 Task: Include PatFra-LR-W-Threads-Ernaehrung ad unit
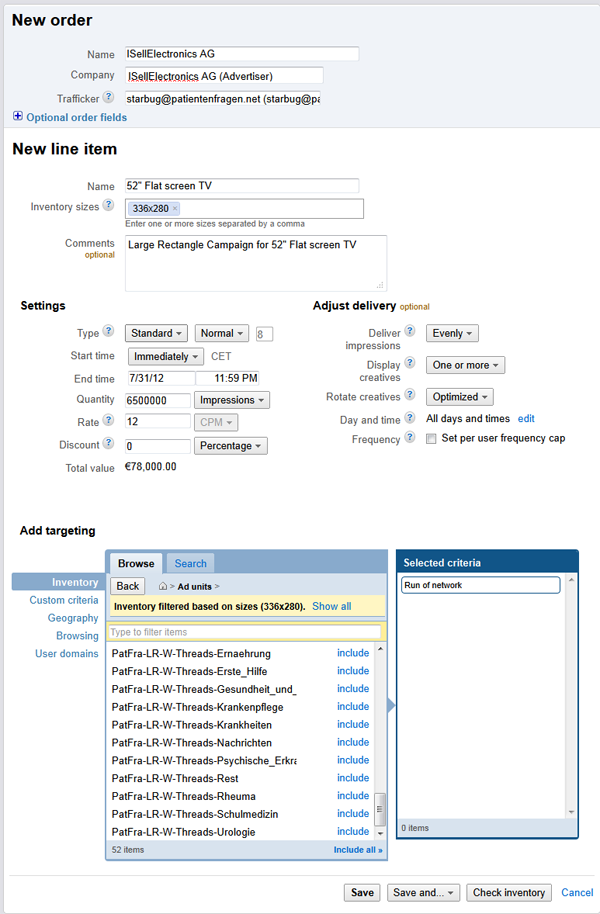(x=353, y=653)
